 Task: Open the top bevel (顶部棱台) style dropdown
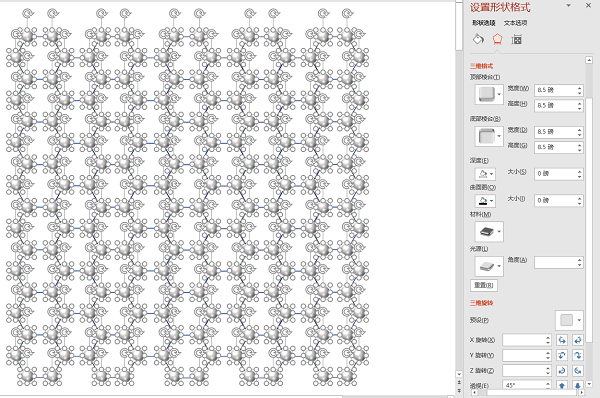coord(489,94)
